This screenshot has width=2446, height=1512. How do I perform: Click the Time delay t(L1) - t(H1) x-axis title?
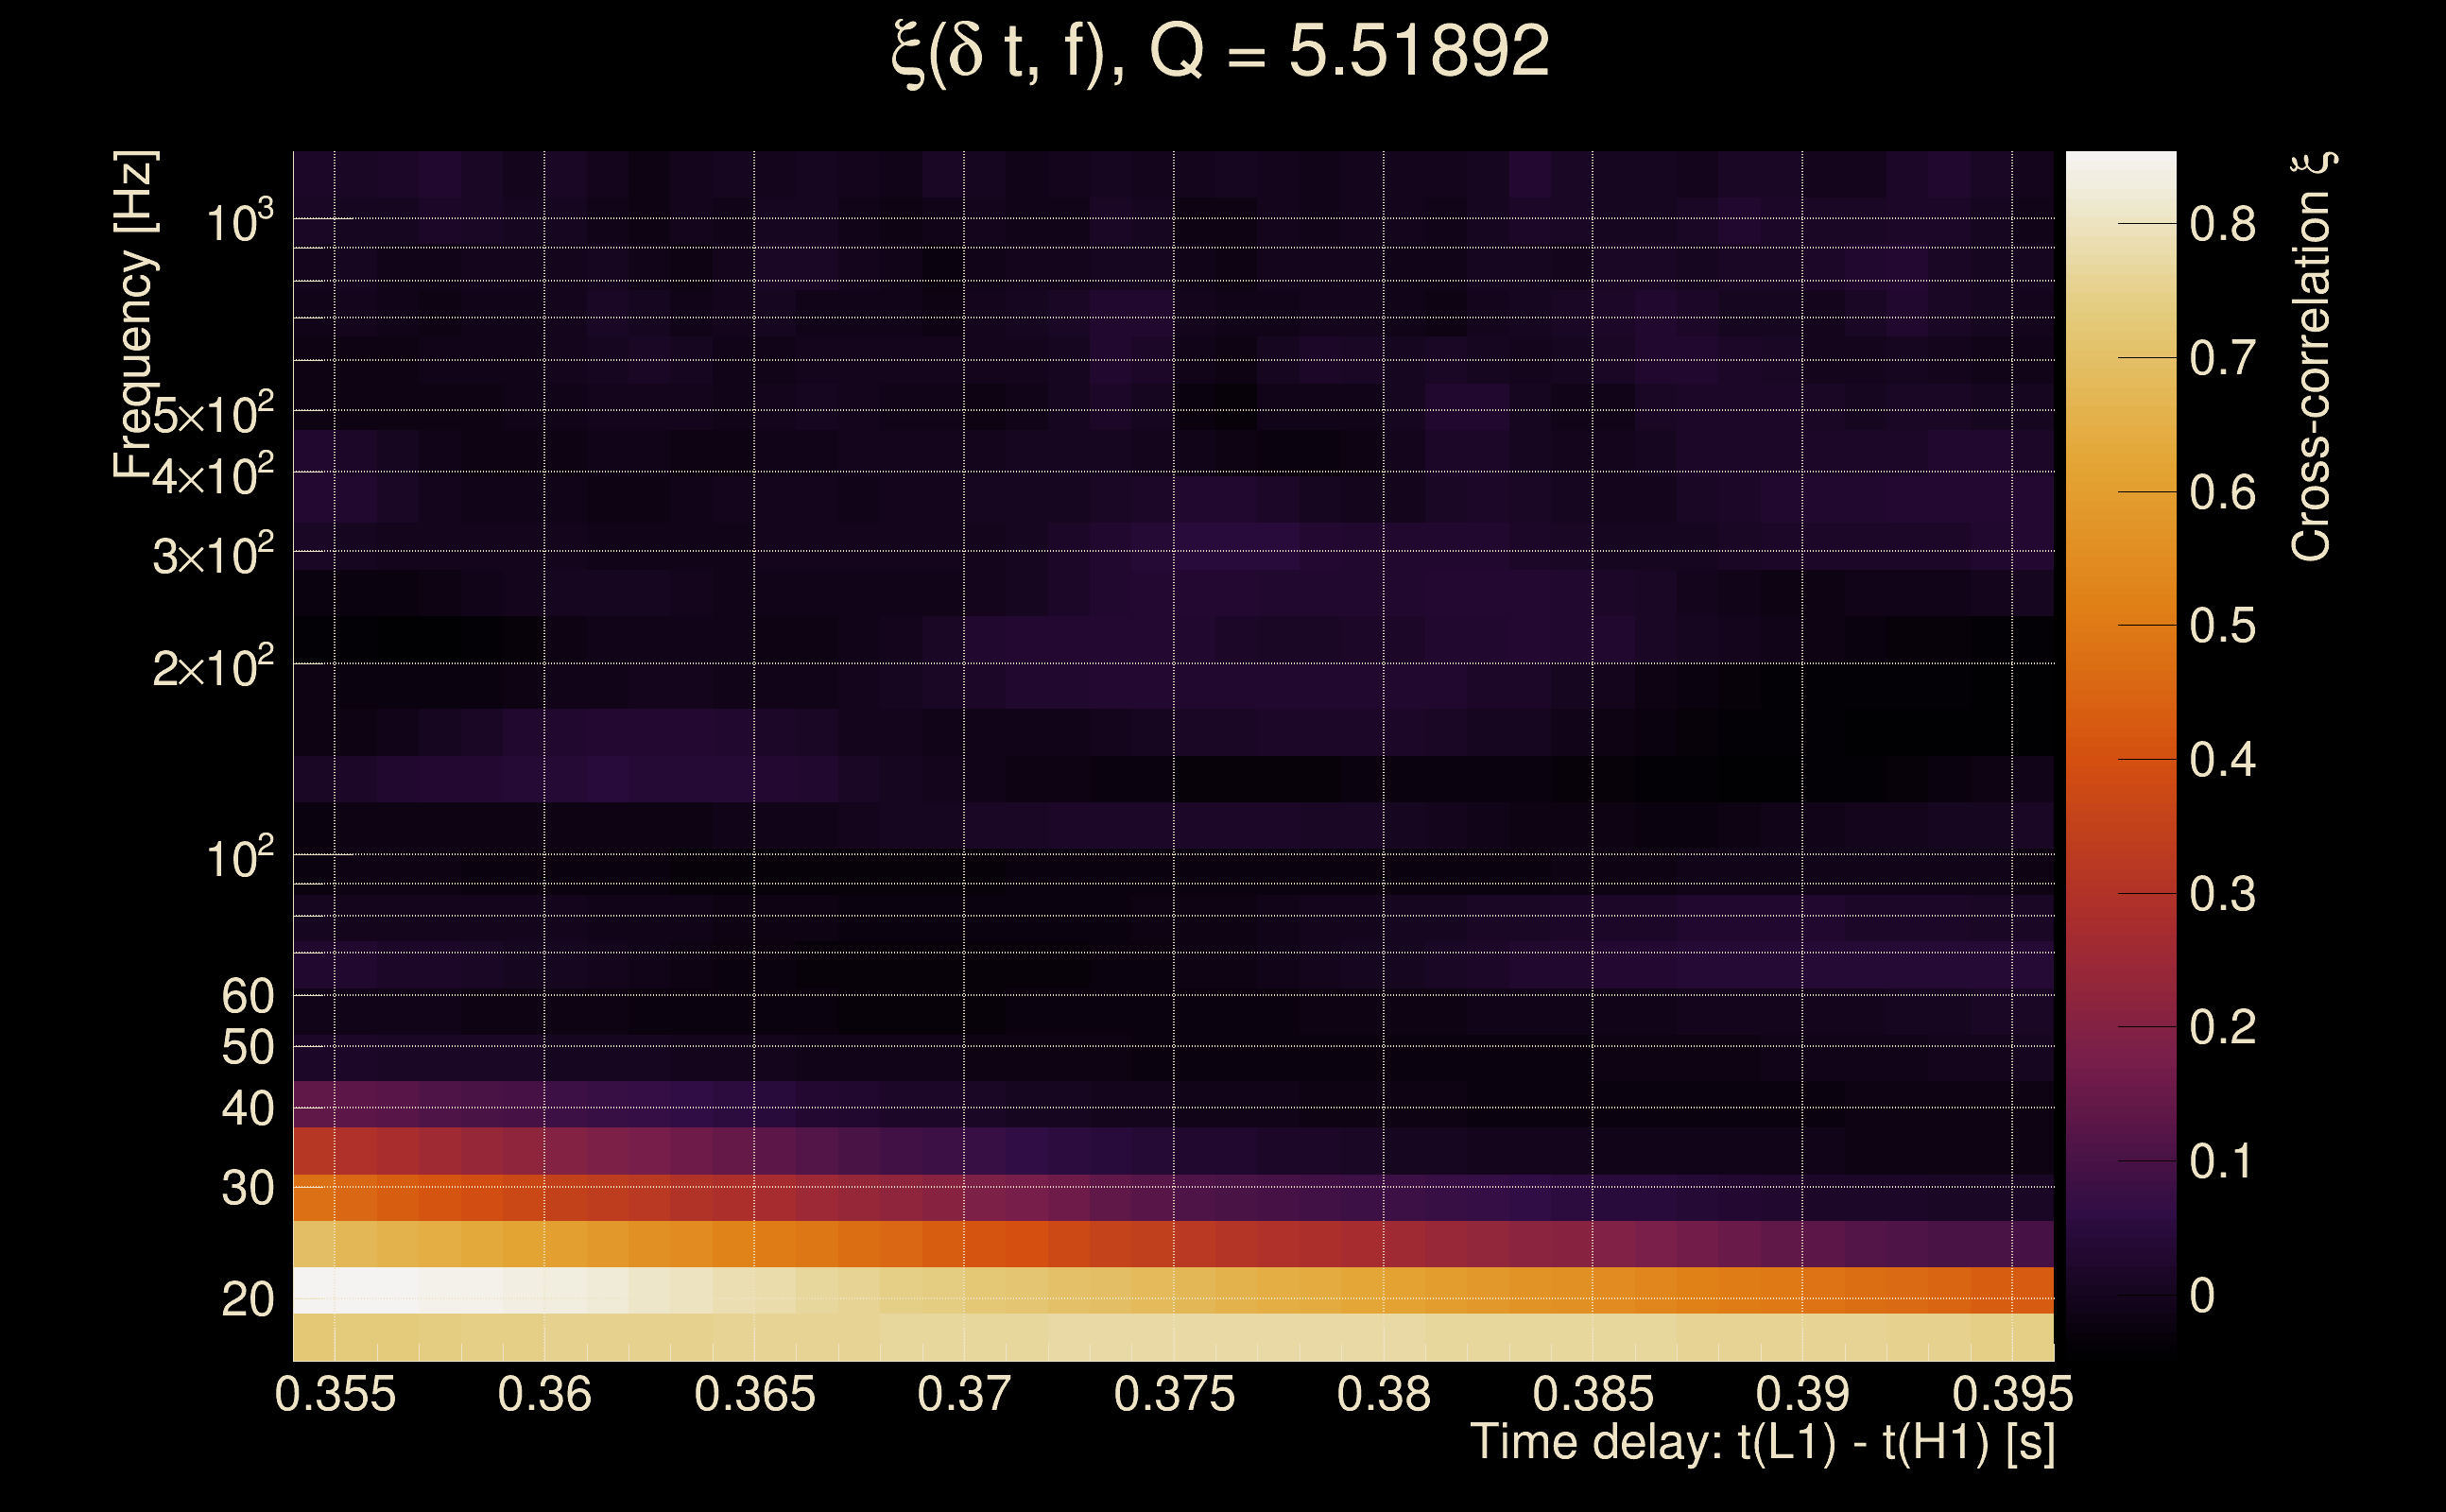[x=1762, y=1443]
